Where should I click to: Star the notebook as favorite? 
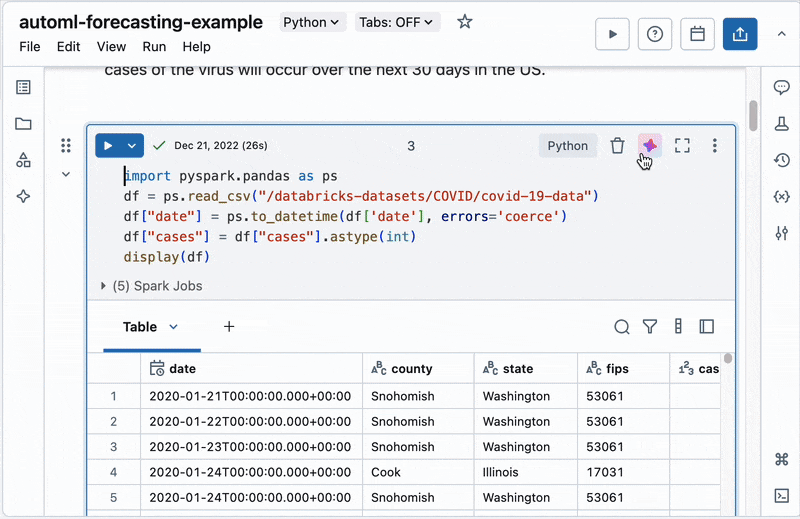tap(465, 22)
